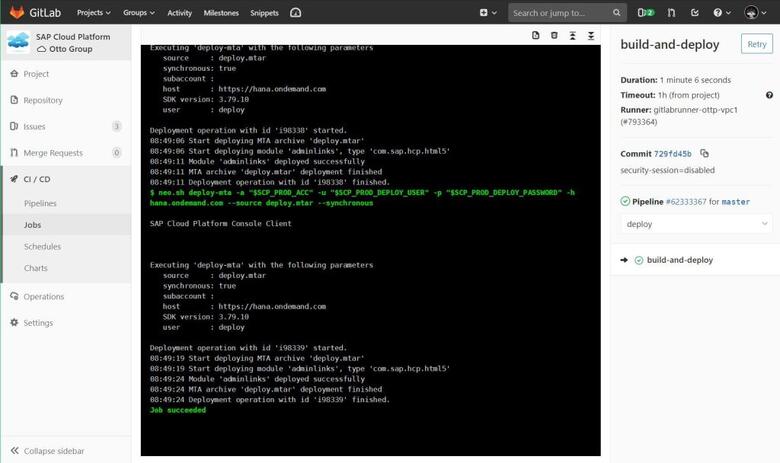Open the to-do list icon
This screenshot has width=780, height=463.
(695, 13)
